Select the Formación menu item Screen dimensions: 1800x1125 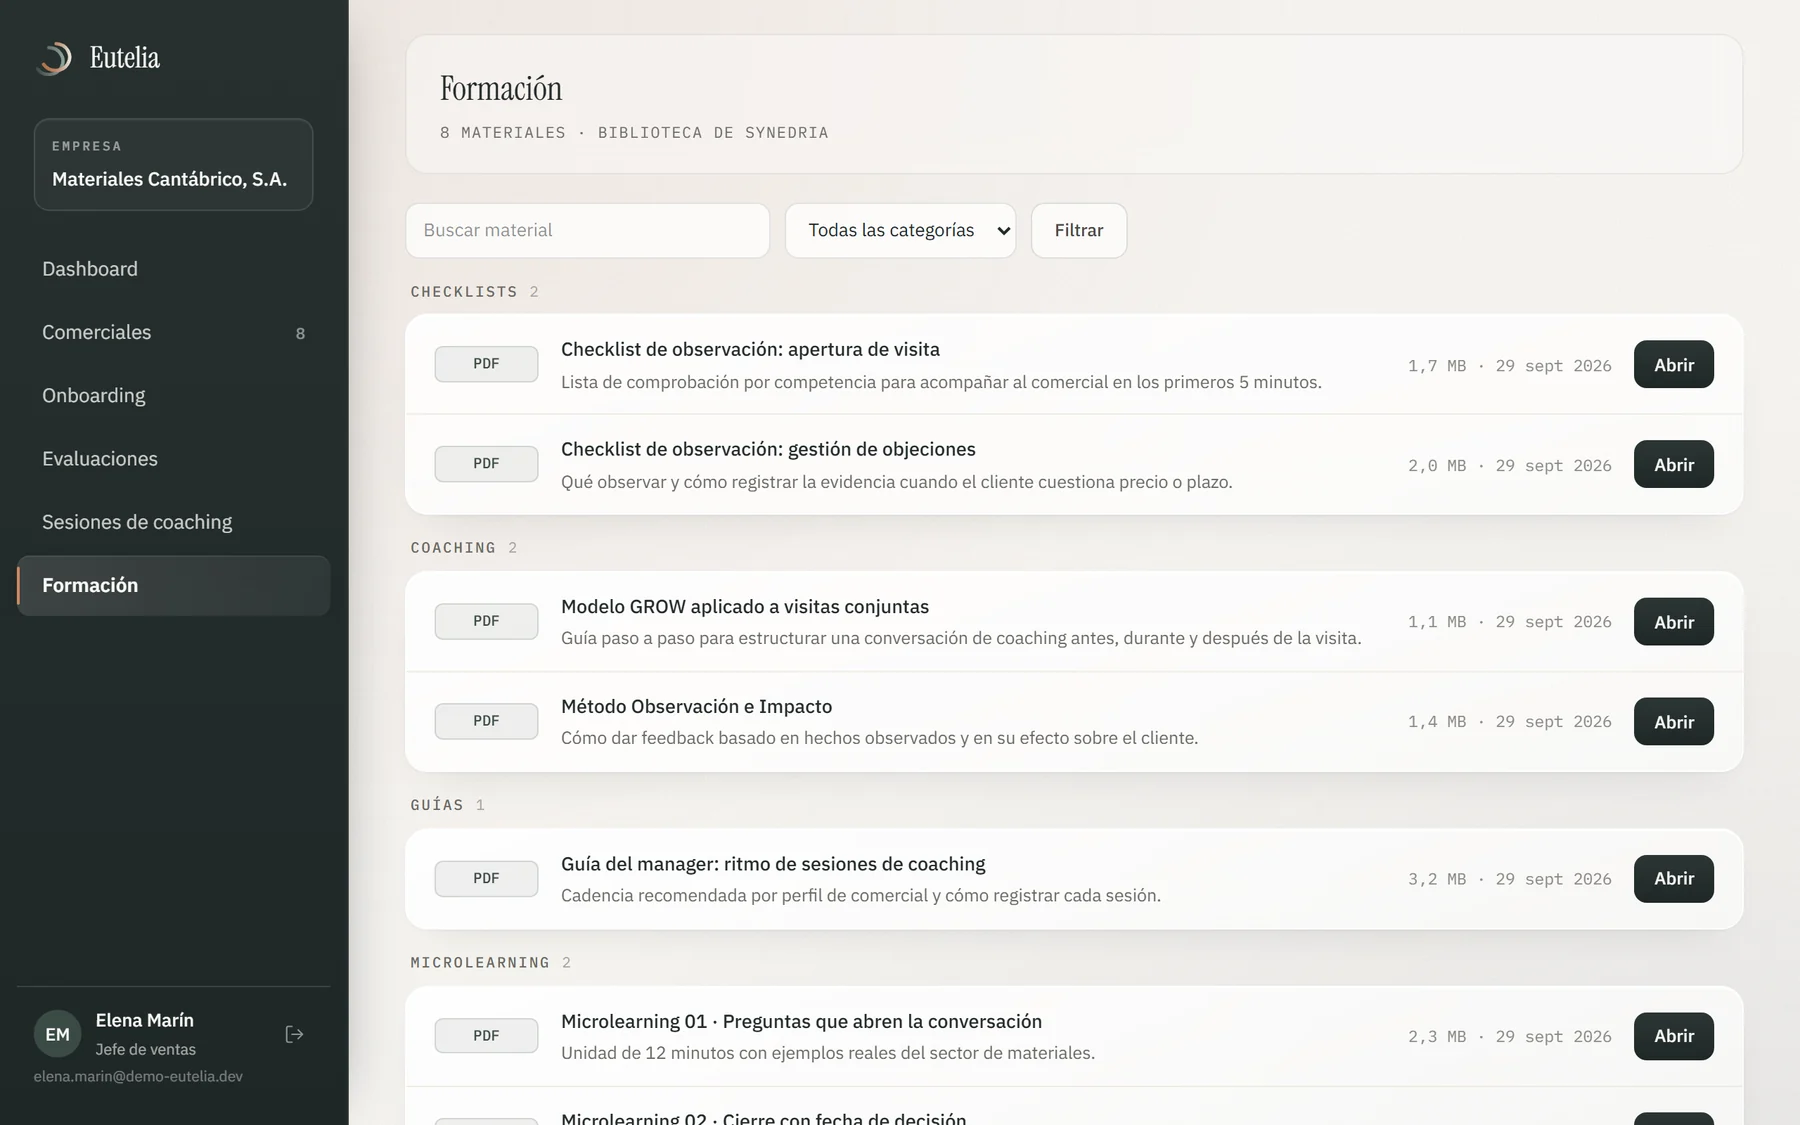tap(173, 585)
